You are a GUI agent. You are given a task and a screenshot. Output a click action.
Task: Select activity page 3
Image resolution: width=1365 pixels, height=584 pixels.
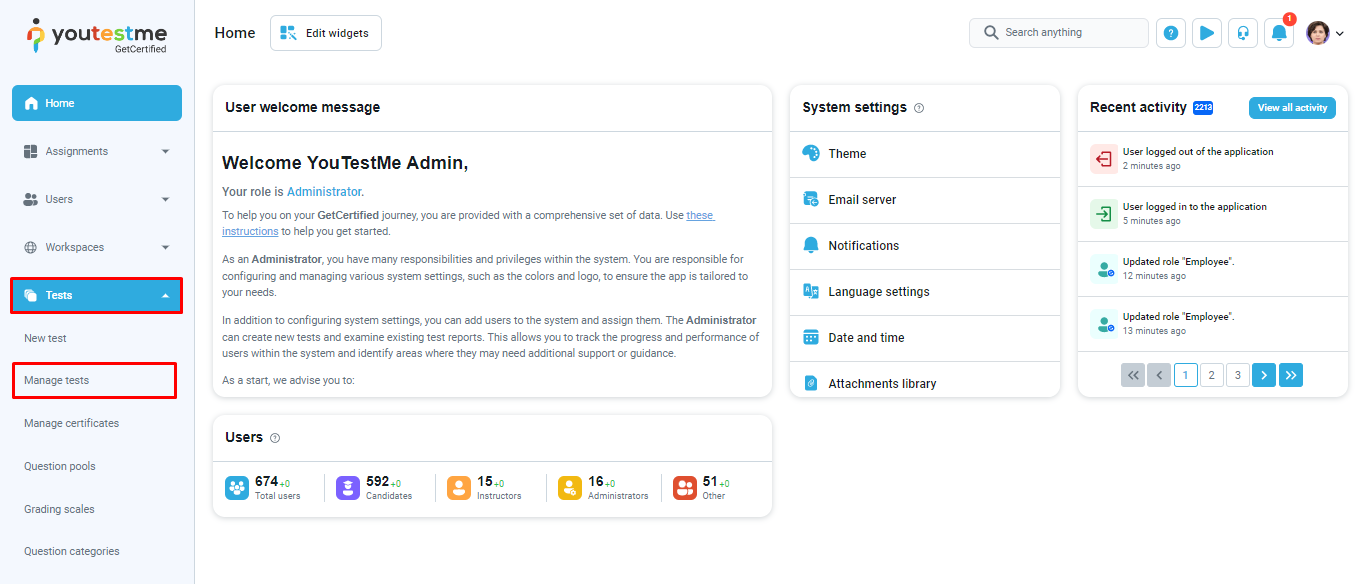pyautogui.click(x=1238, y=375)
